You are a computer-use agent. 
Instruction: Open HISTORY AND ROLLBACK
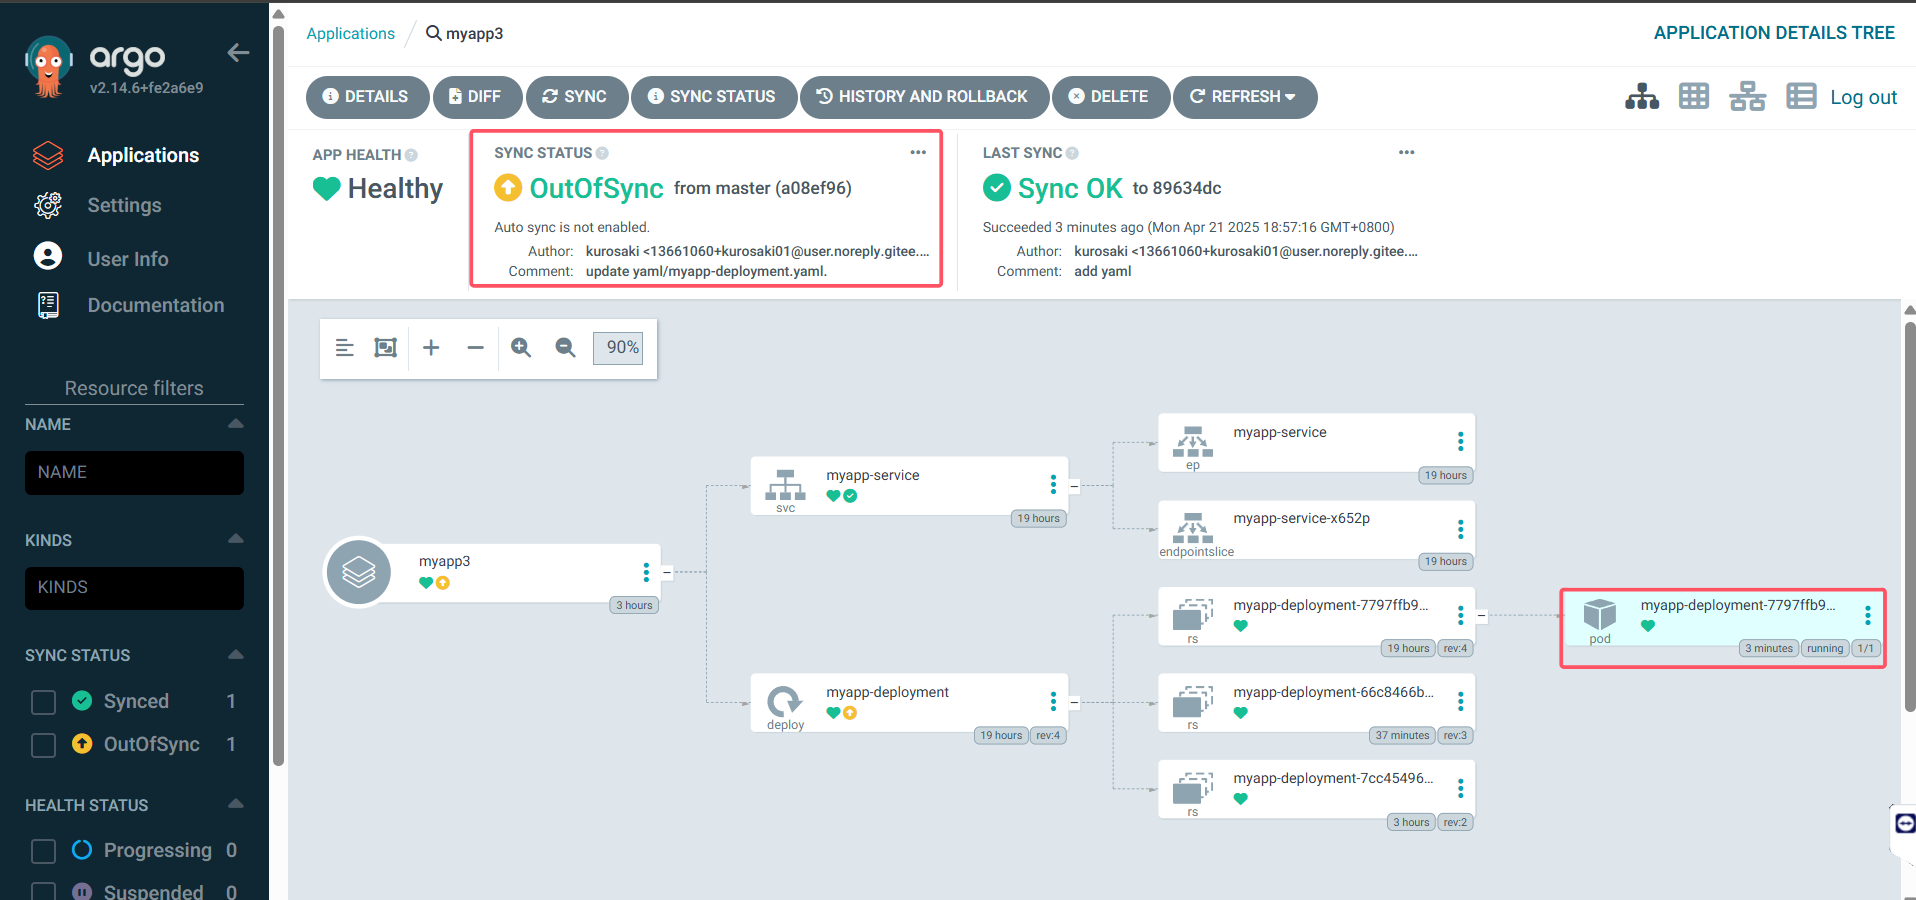point(924,97)
